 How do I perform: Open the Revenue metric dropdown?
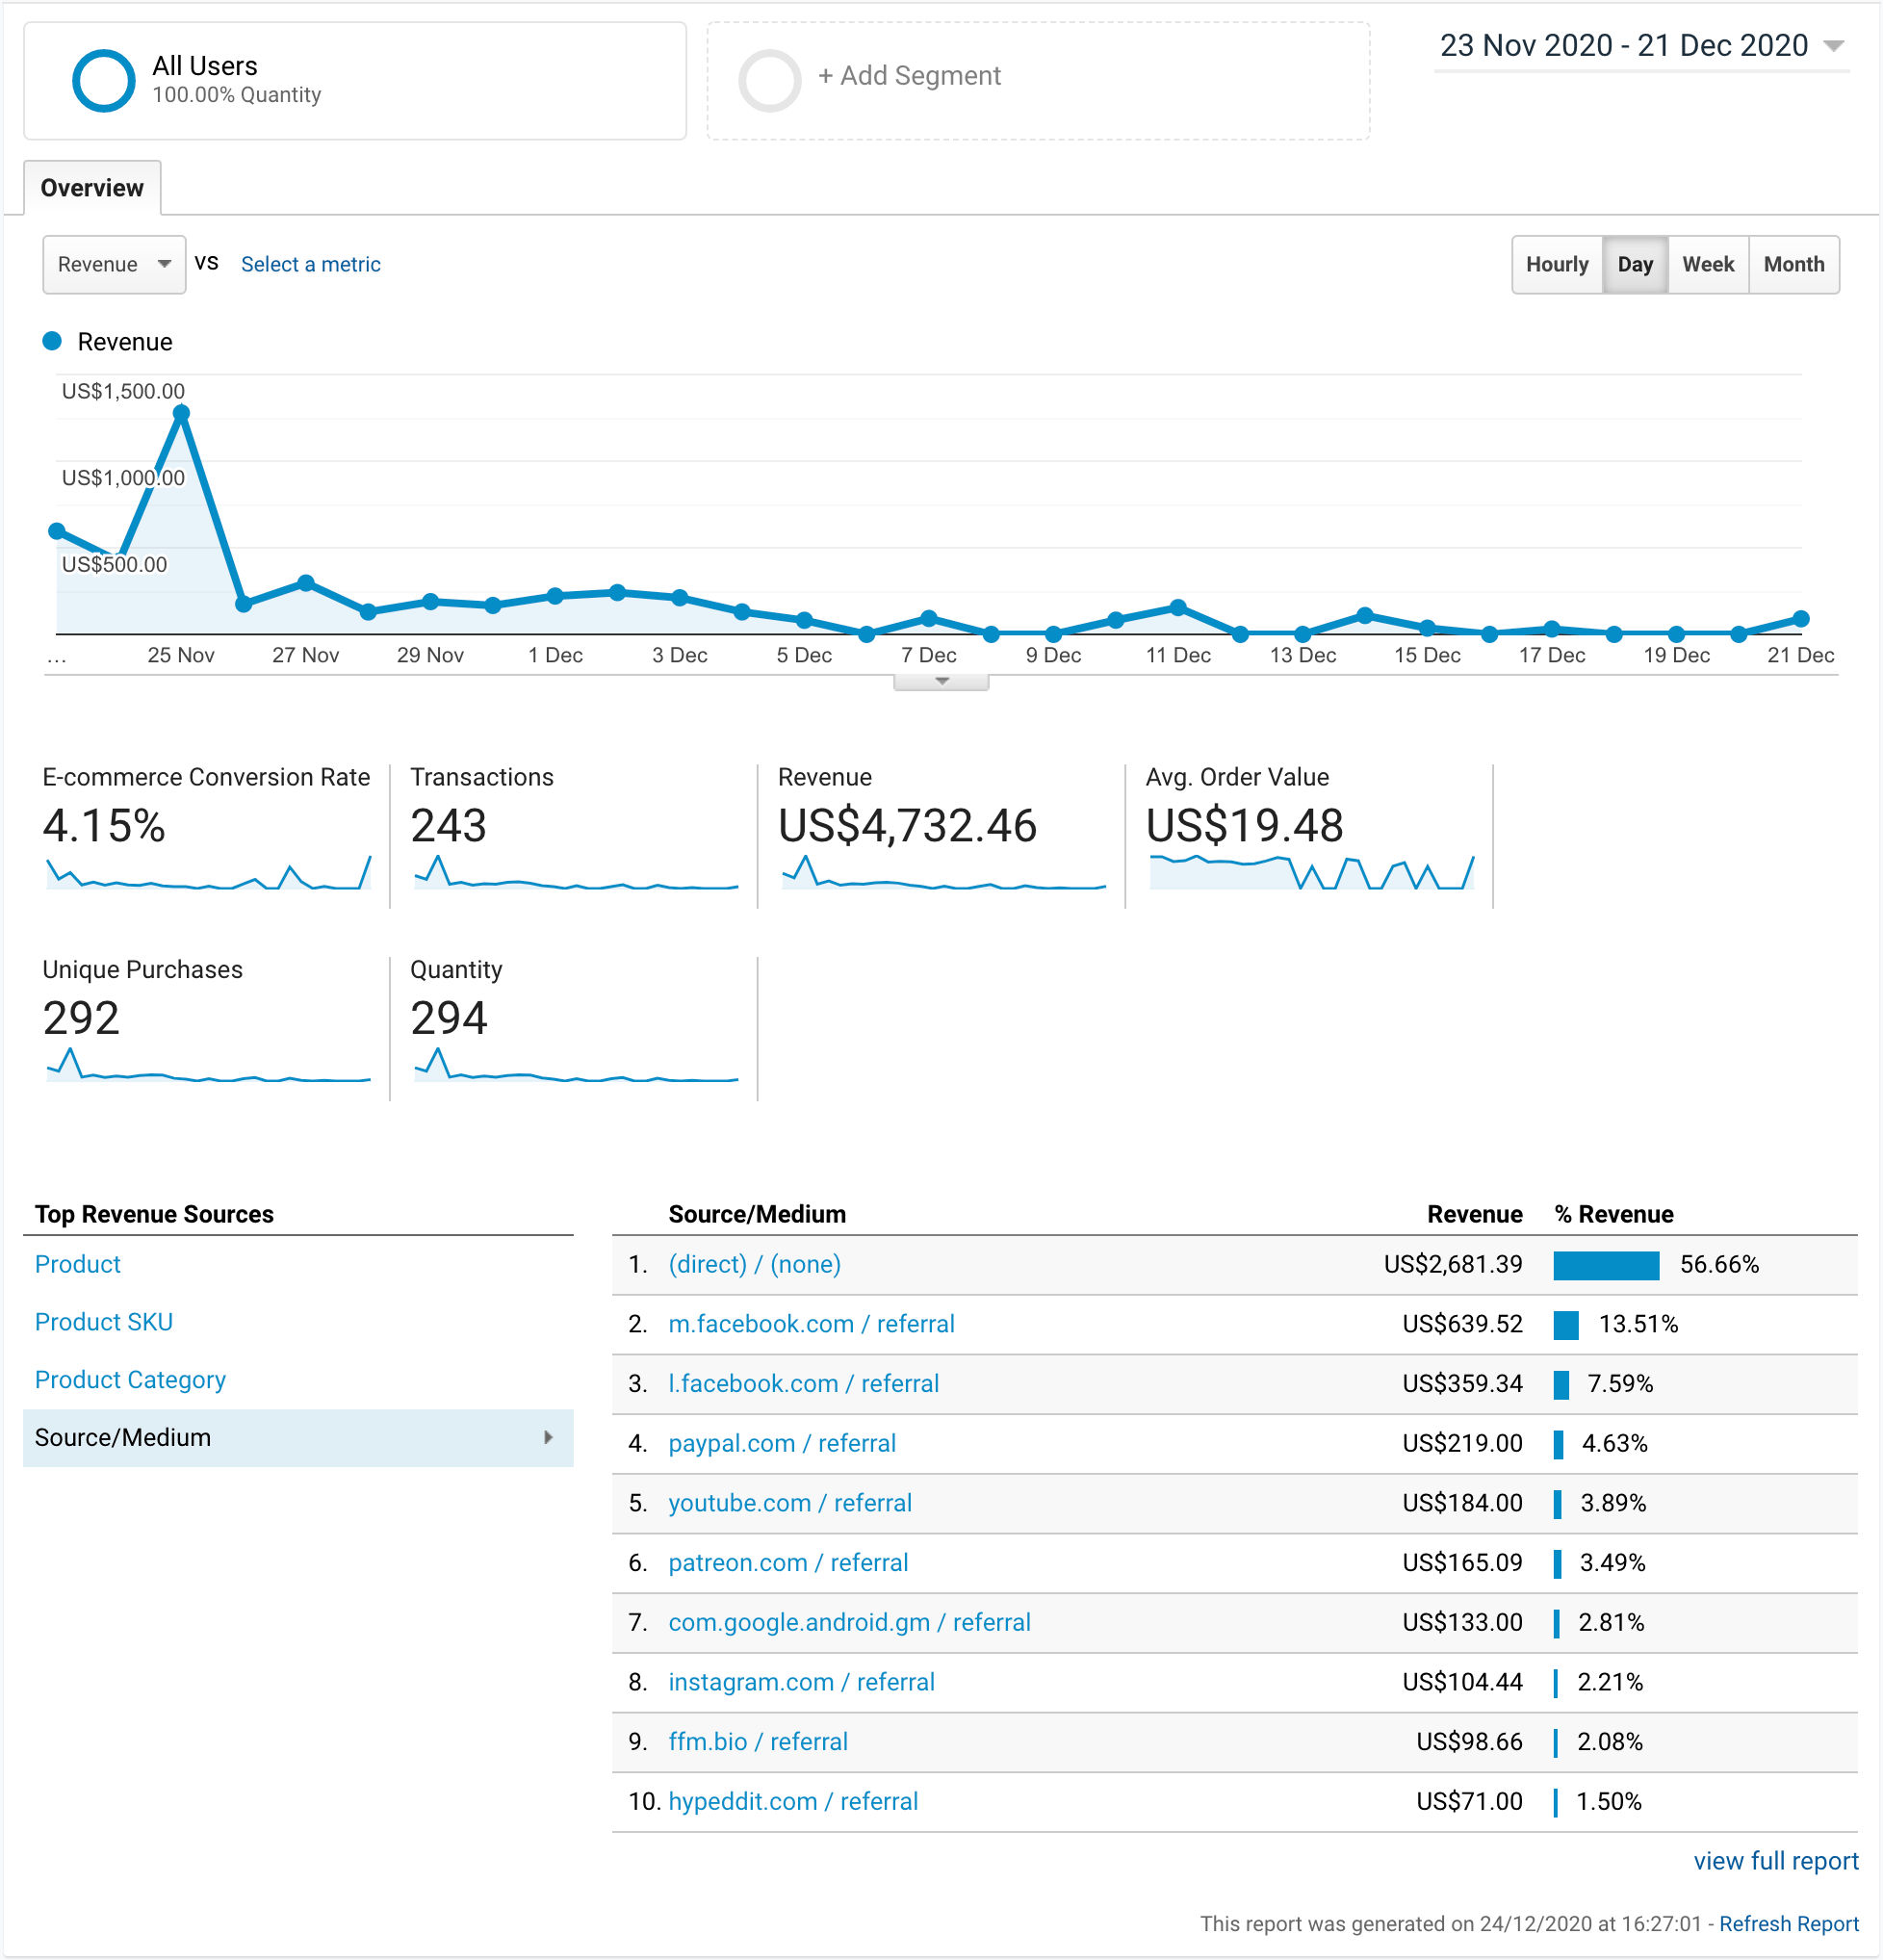[113, 264]
